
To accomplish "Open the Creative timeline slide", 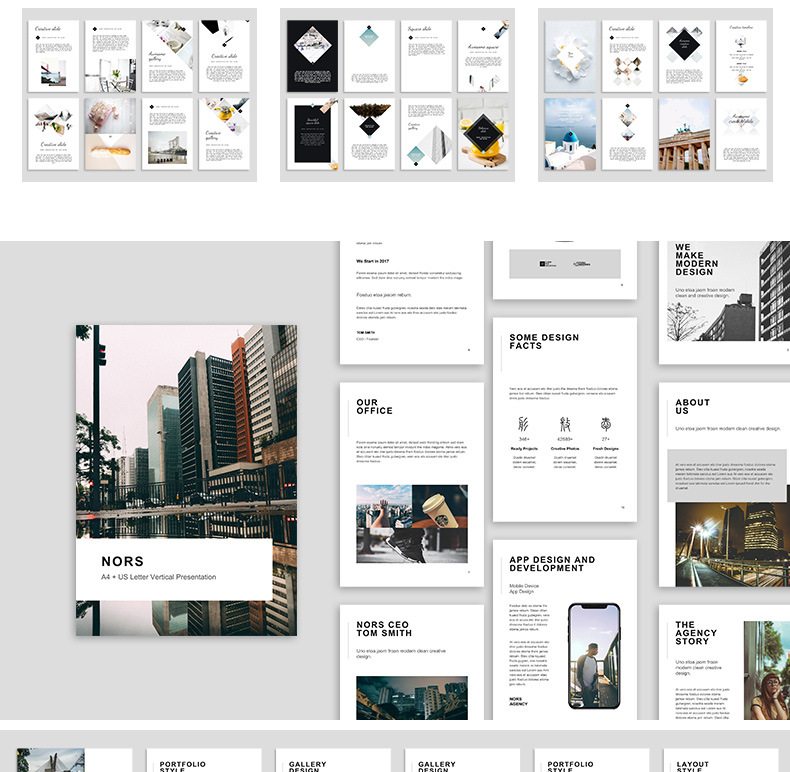I will click(741, 56).
